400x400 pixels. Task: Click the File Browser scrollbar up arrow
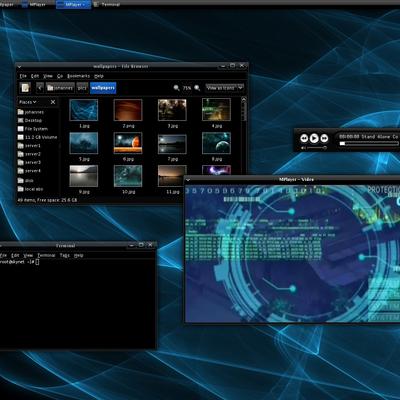[x=244, y=99]
